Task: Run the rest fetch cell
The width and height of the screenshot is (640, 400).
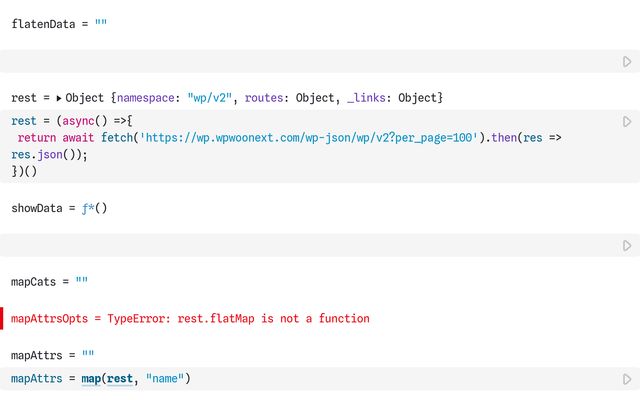Action: pyautogui.click(x=627, y=121)
